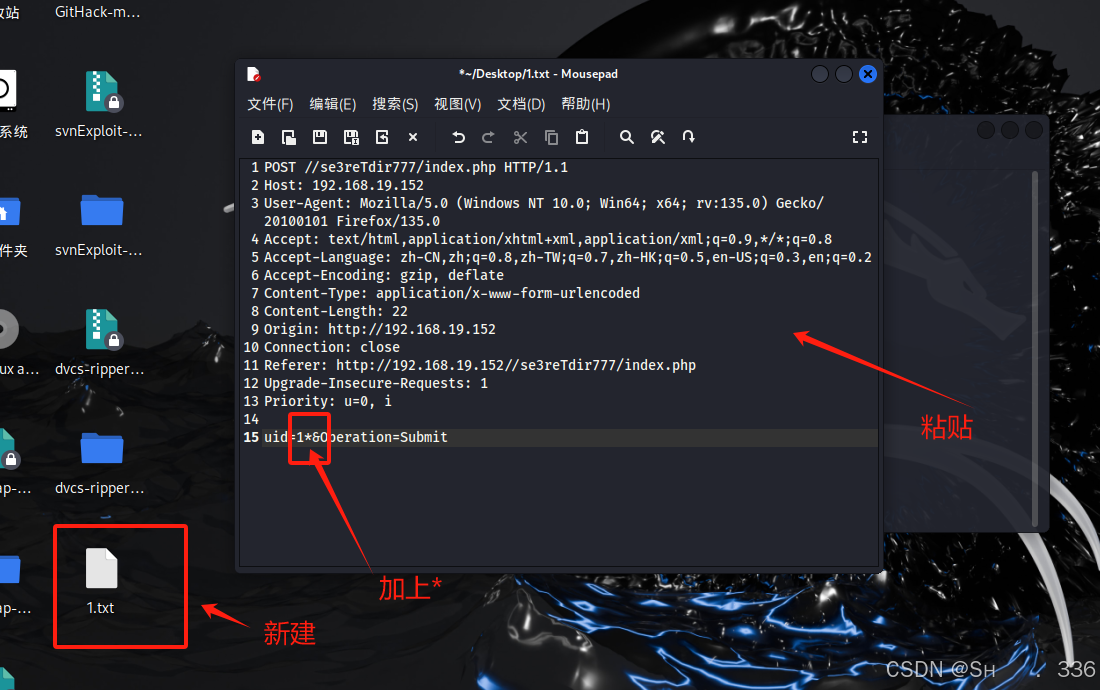Select the GitHack-m... desktop item label
This screenshot has width=1100, height=690.
(98, 12)
